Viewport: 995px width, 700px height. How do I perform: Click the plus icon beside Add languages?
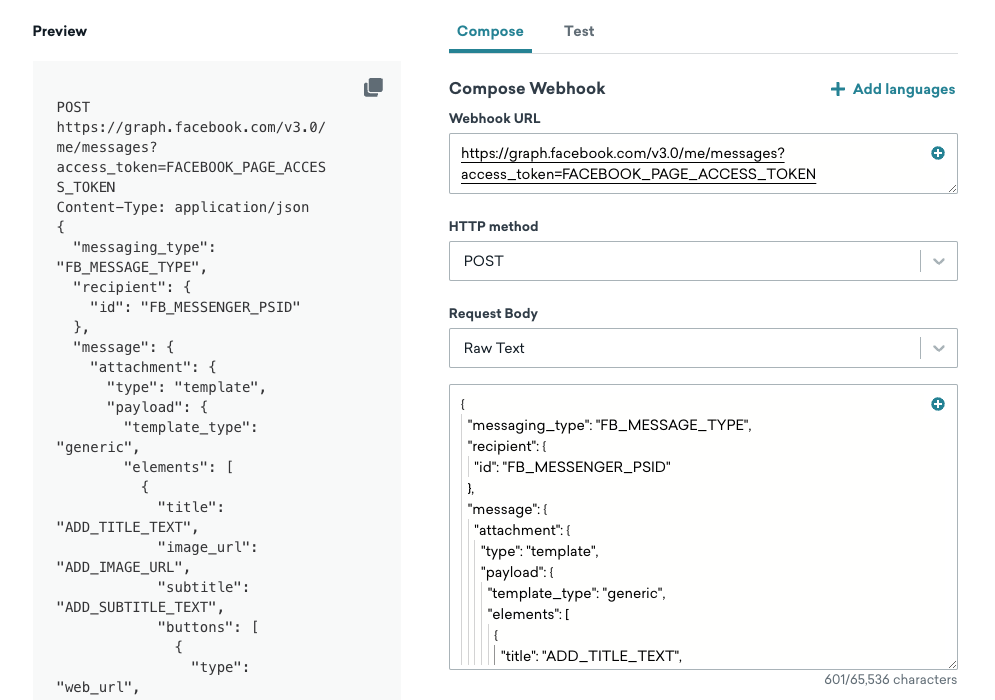(x=838, y=89)
